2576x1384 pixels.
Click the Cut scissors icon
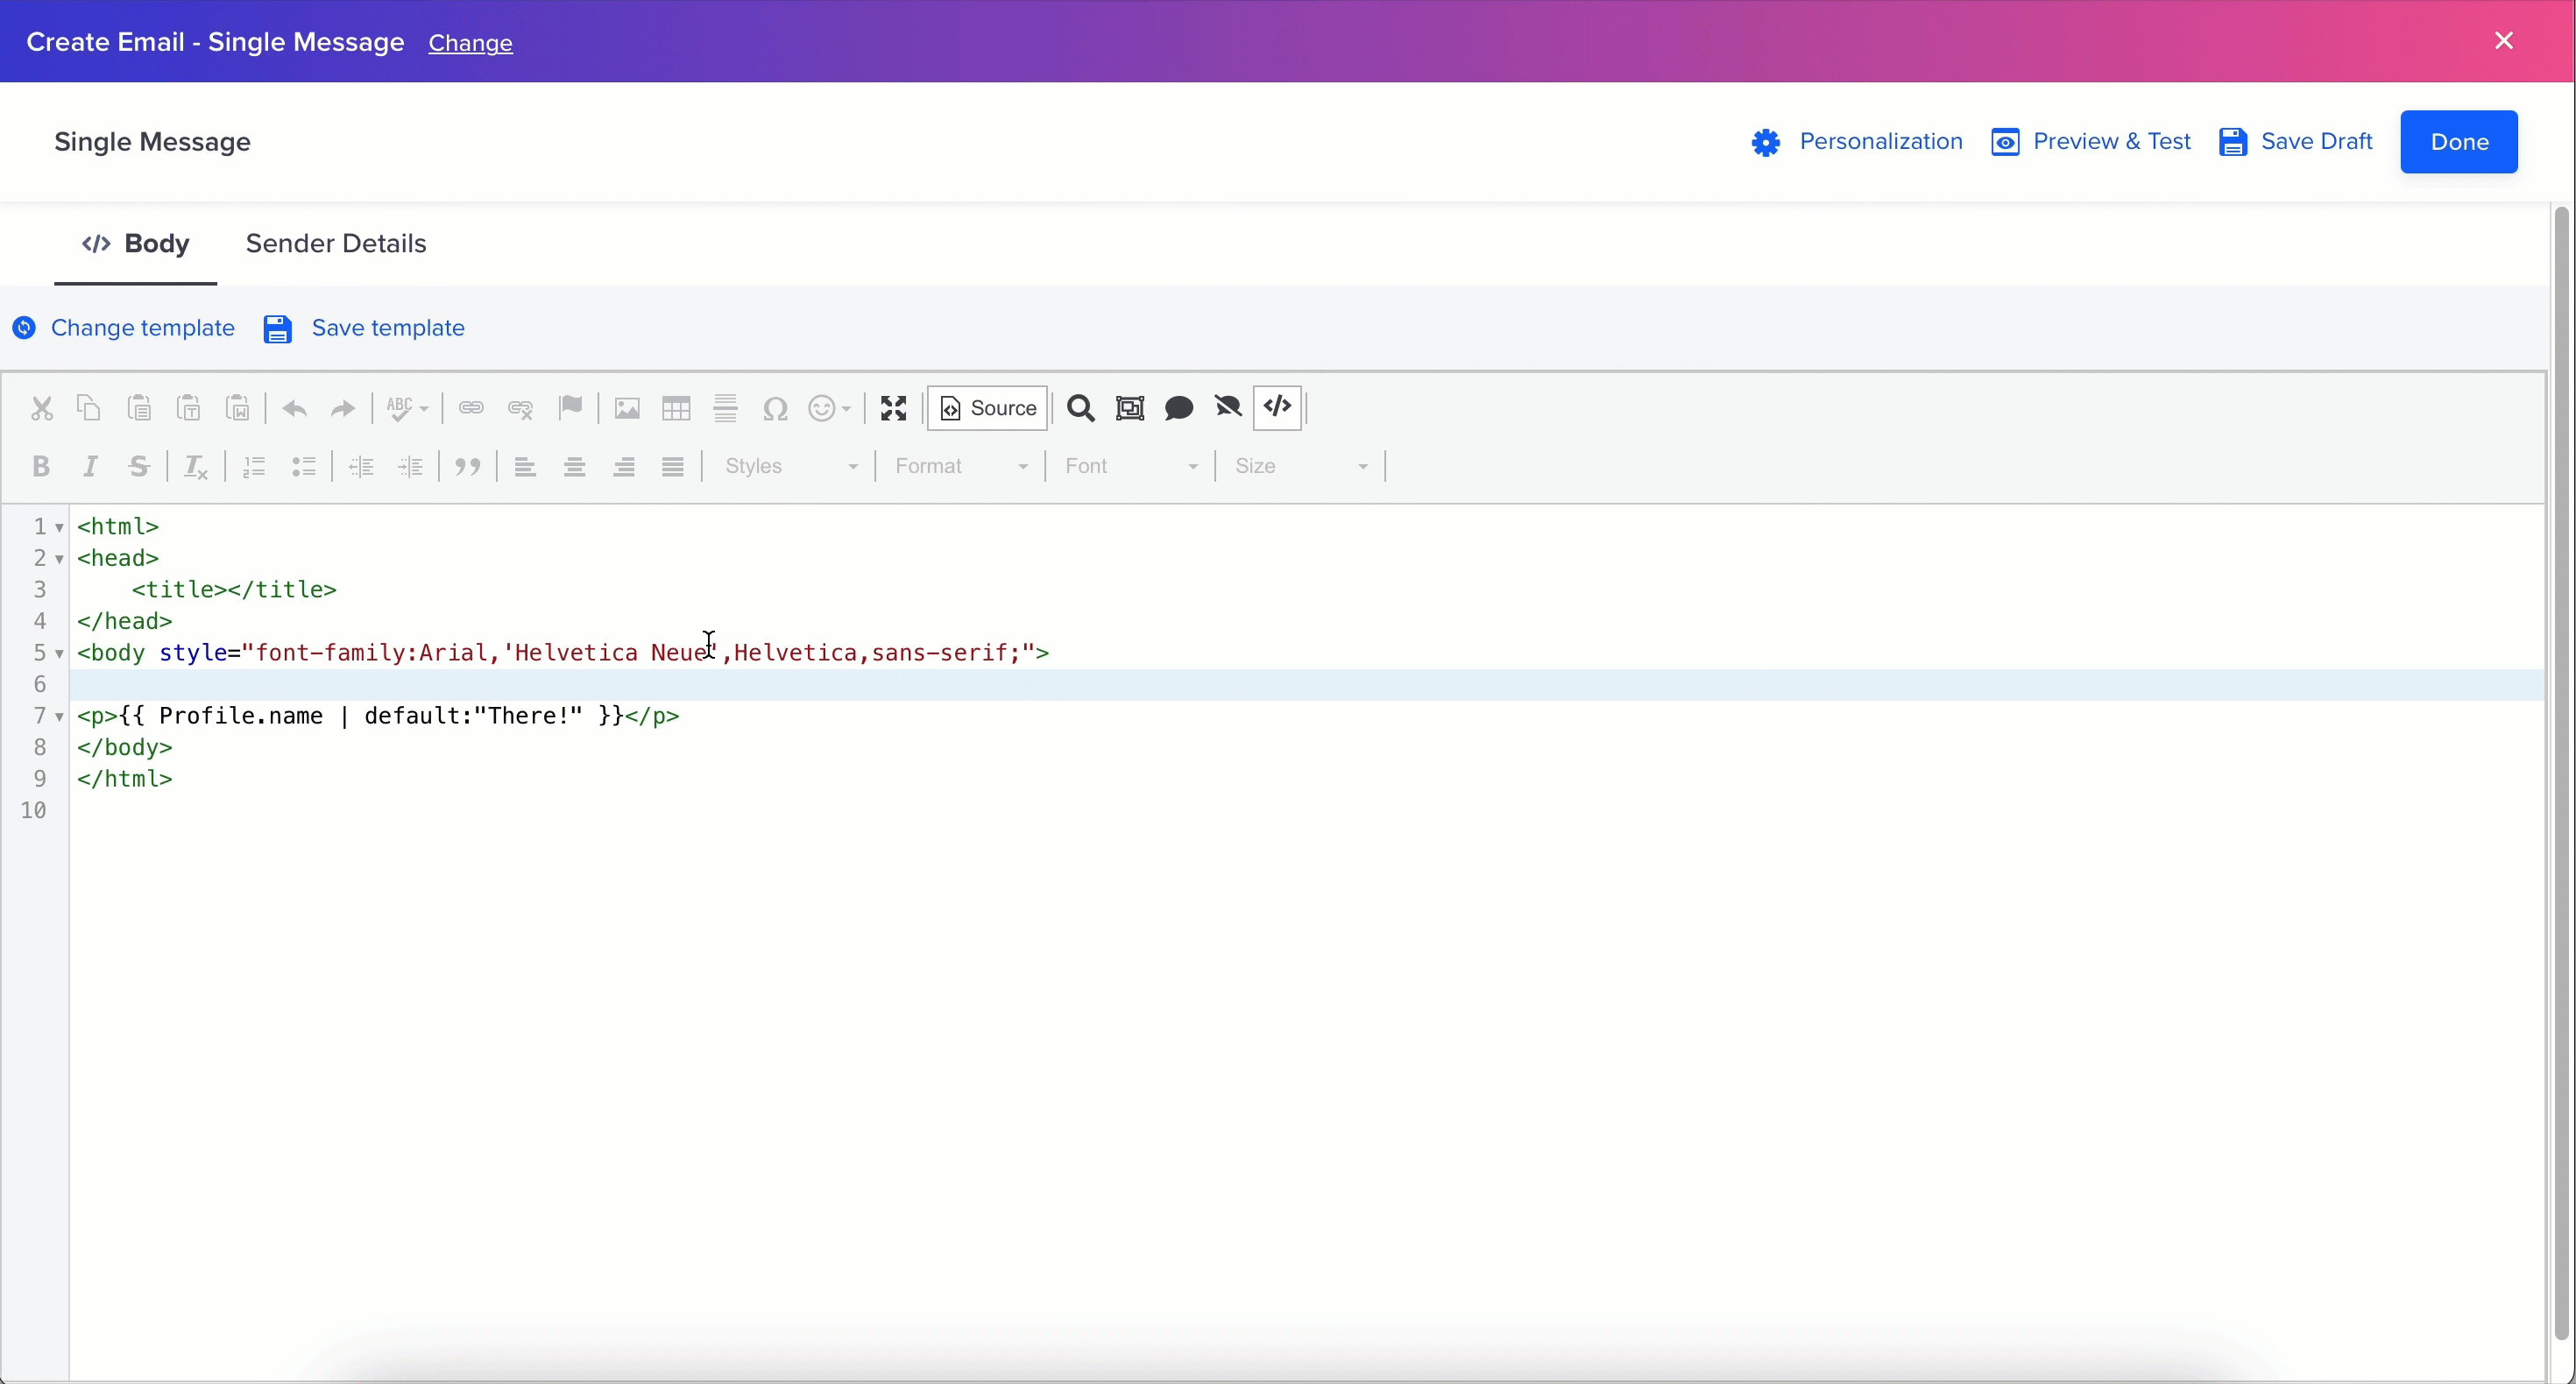pyautogui.click(x=41, y=408)
